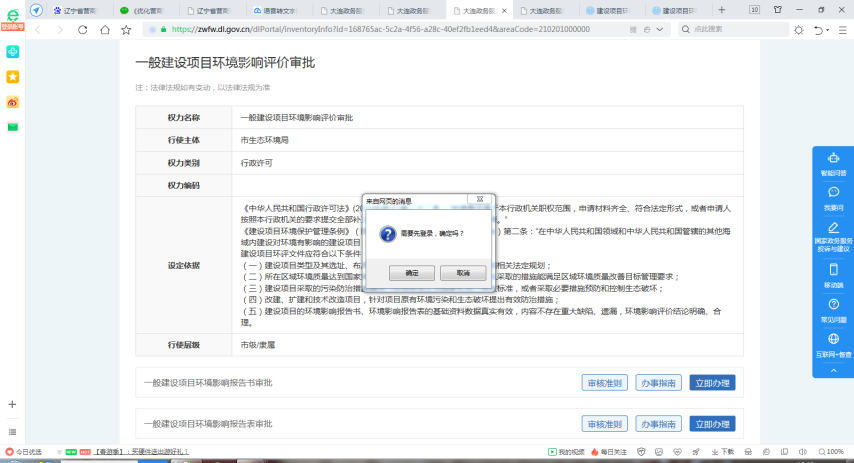Switch to last 建设项目环 tab
This screenshot has width=854, height=463.
pos(677,10)
